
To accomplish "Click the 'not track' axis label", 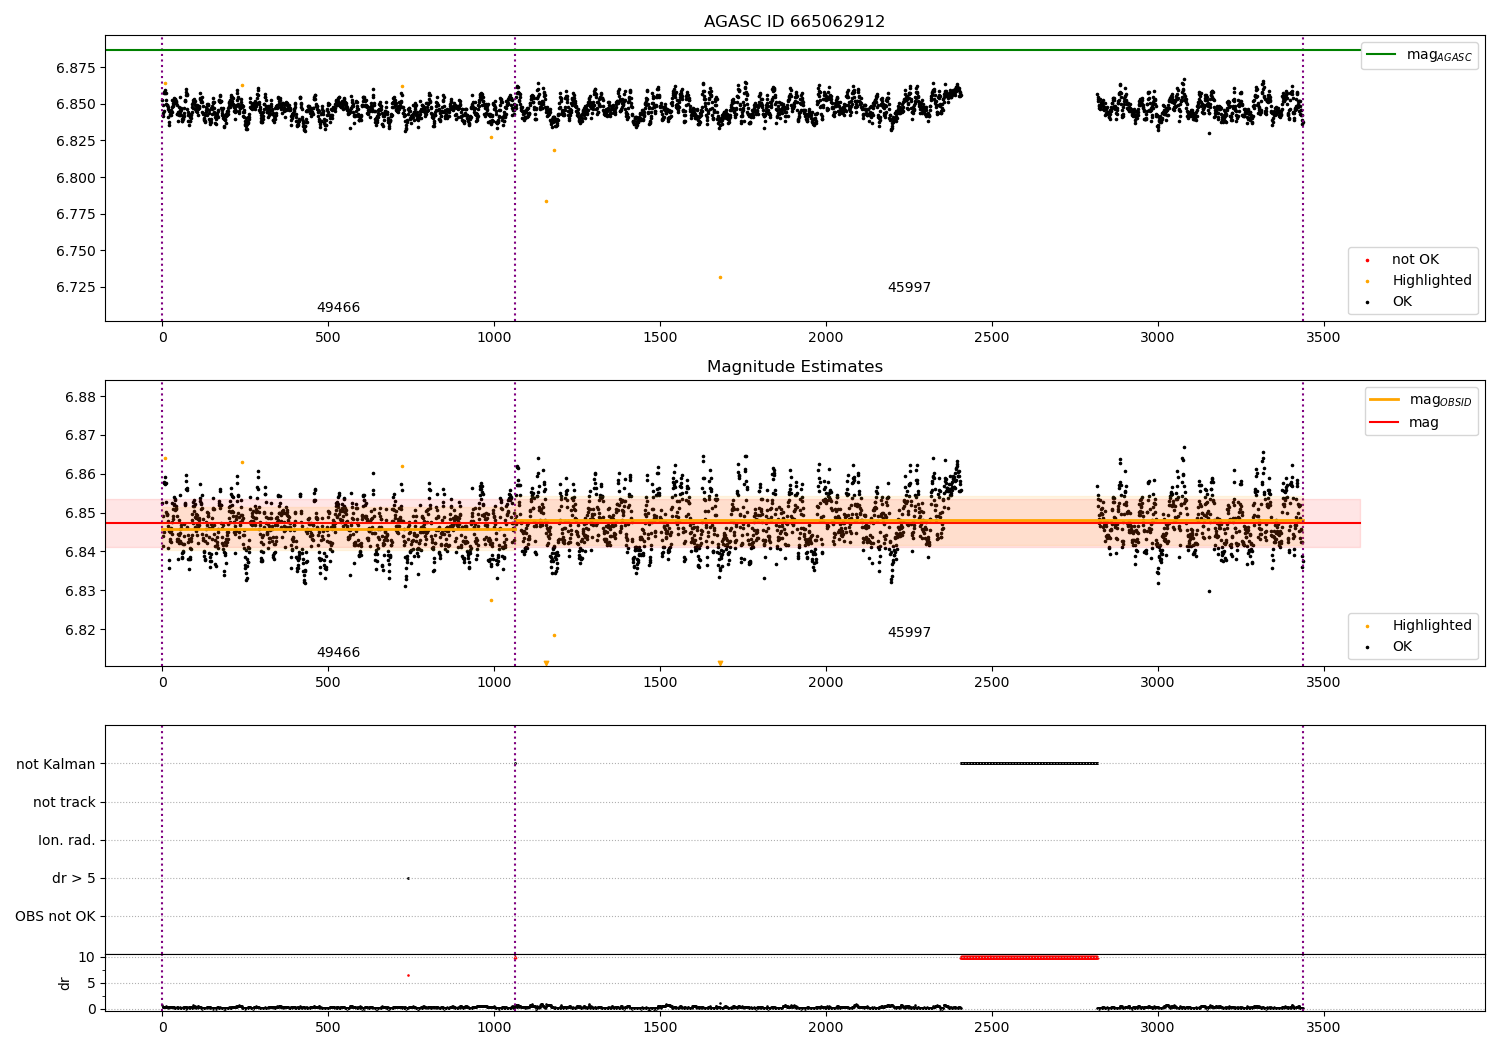I will 64,802.
